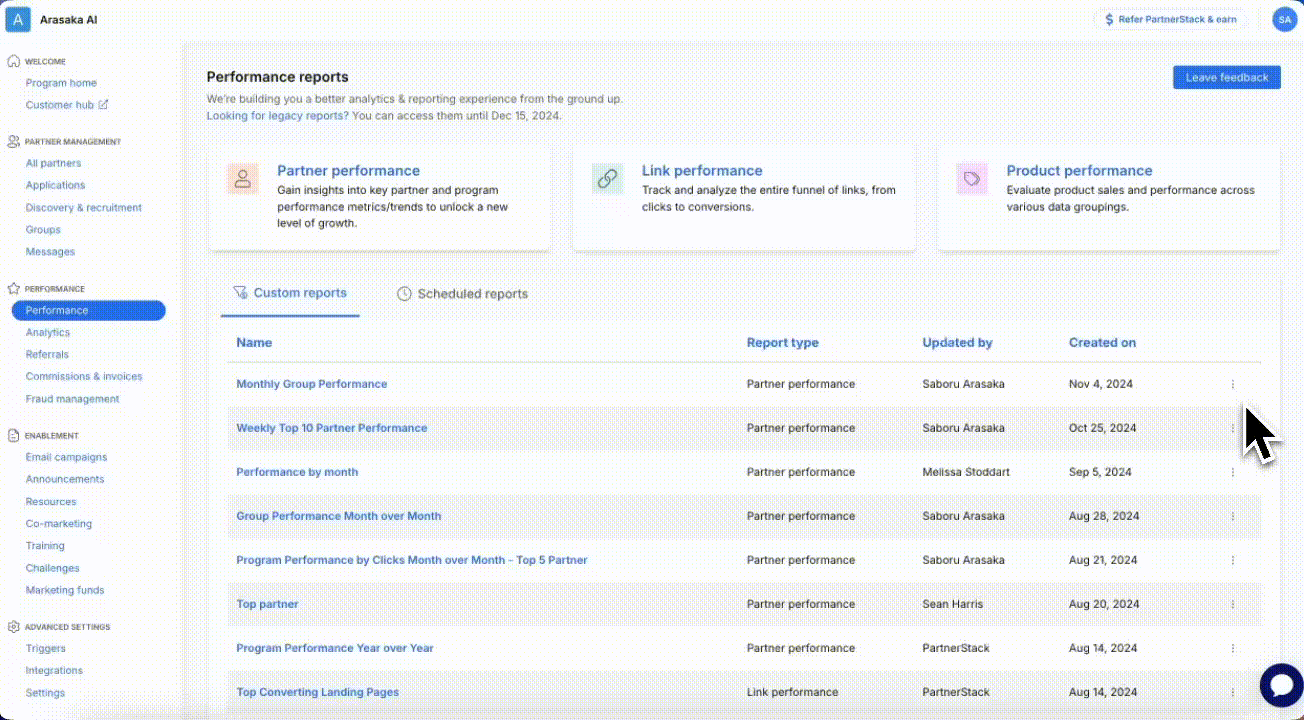
Task: Open options menu for Program Performance Year over Year
Action: (1232, 648)
